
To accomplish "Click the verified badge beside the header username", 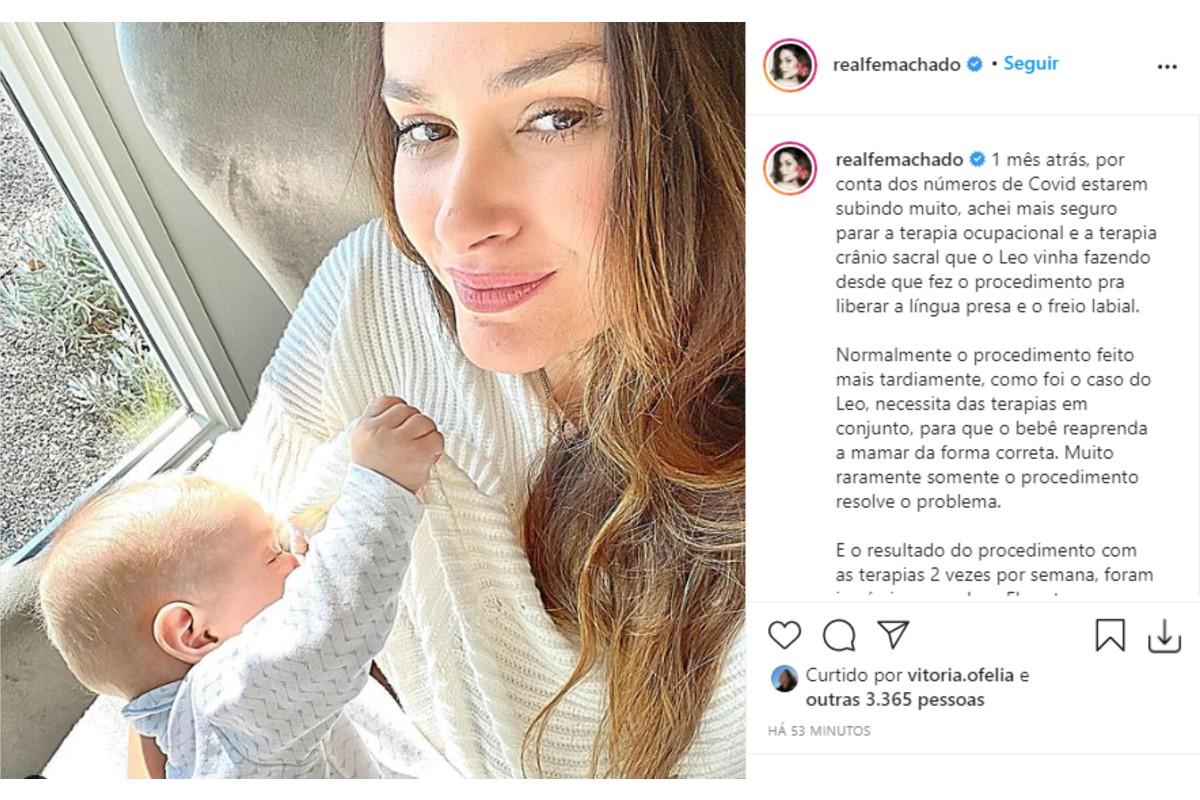I will point(975,65).
